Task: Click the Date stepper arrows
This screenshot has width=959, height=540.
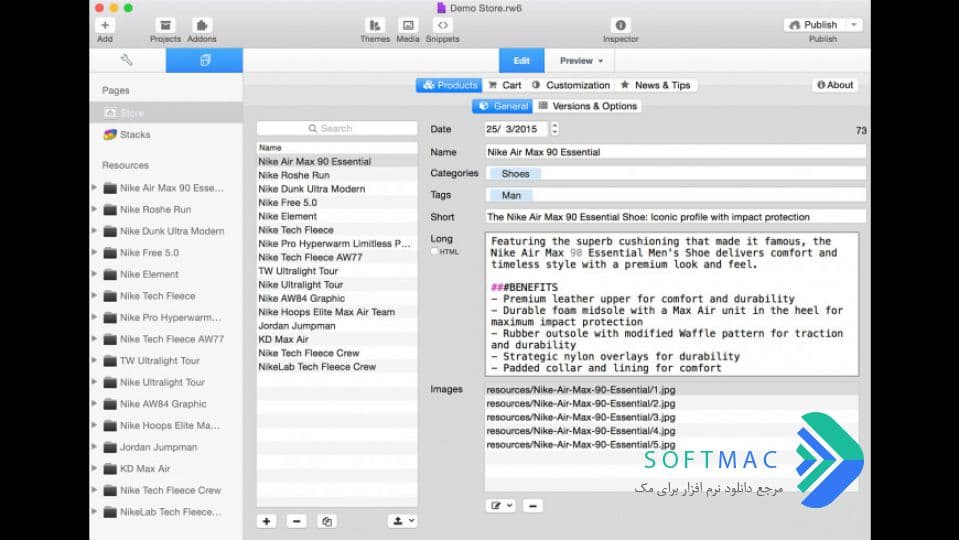Action: [555, 128]
